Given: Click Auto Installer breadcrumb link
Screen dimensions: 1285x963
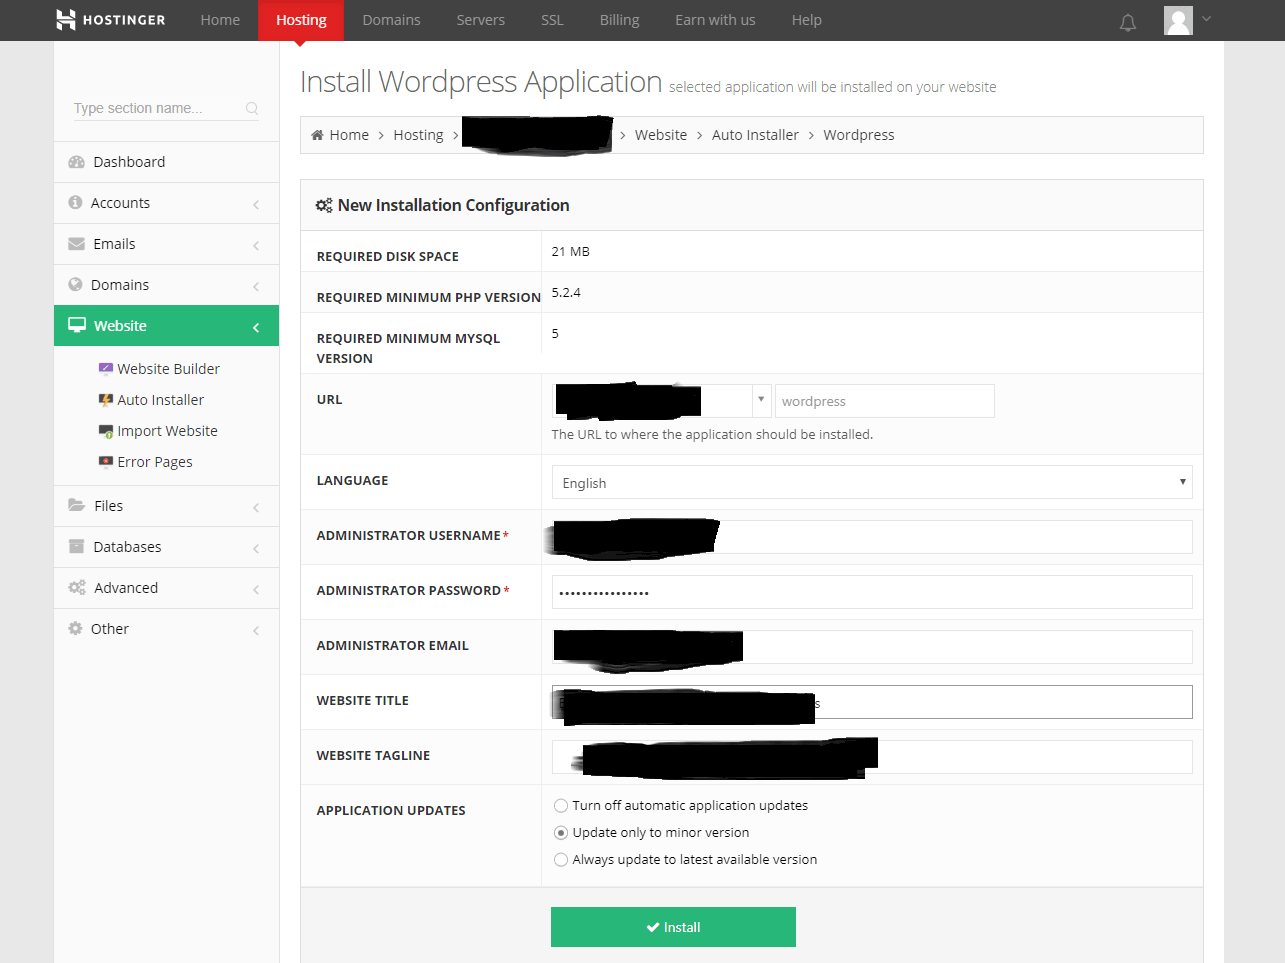Looking at the screenshot, I should click(x=755, y=135).
